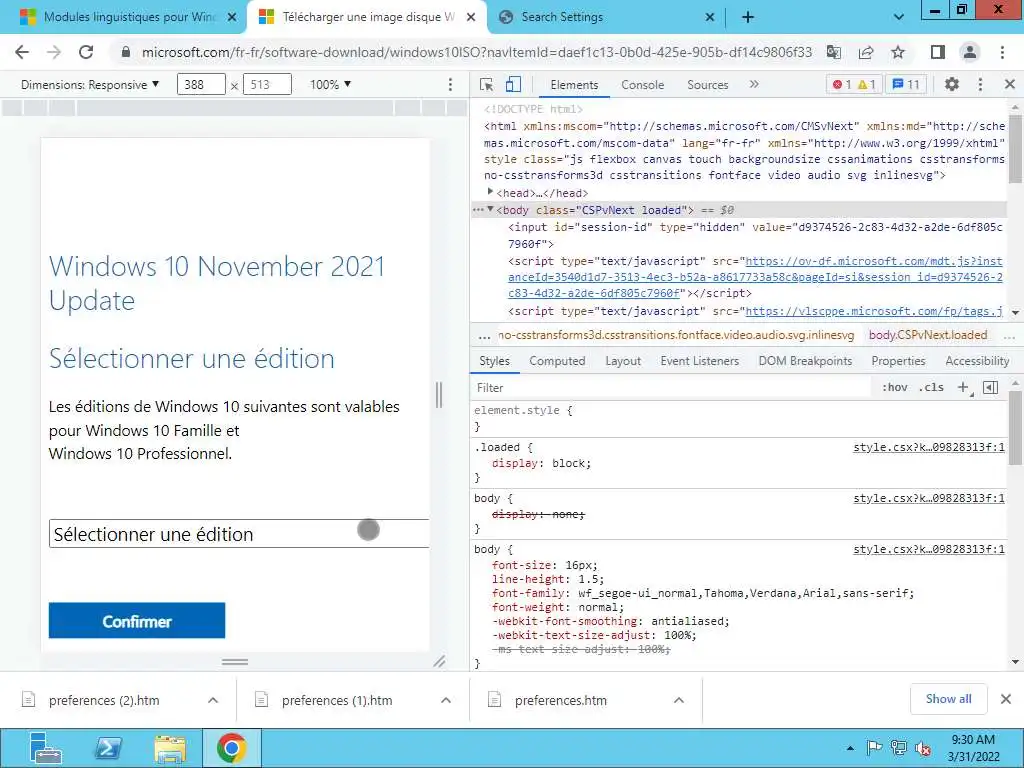The height and width of the screenshot is (768, 1024).
Task: Toggle the device toolbar icon
Action: coord(513,84)
